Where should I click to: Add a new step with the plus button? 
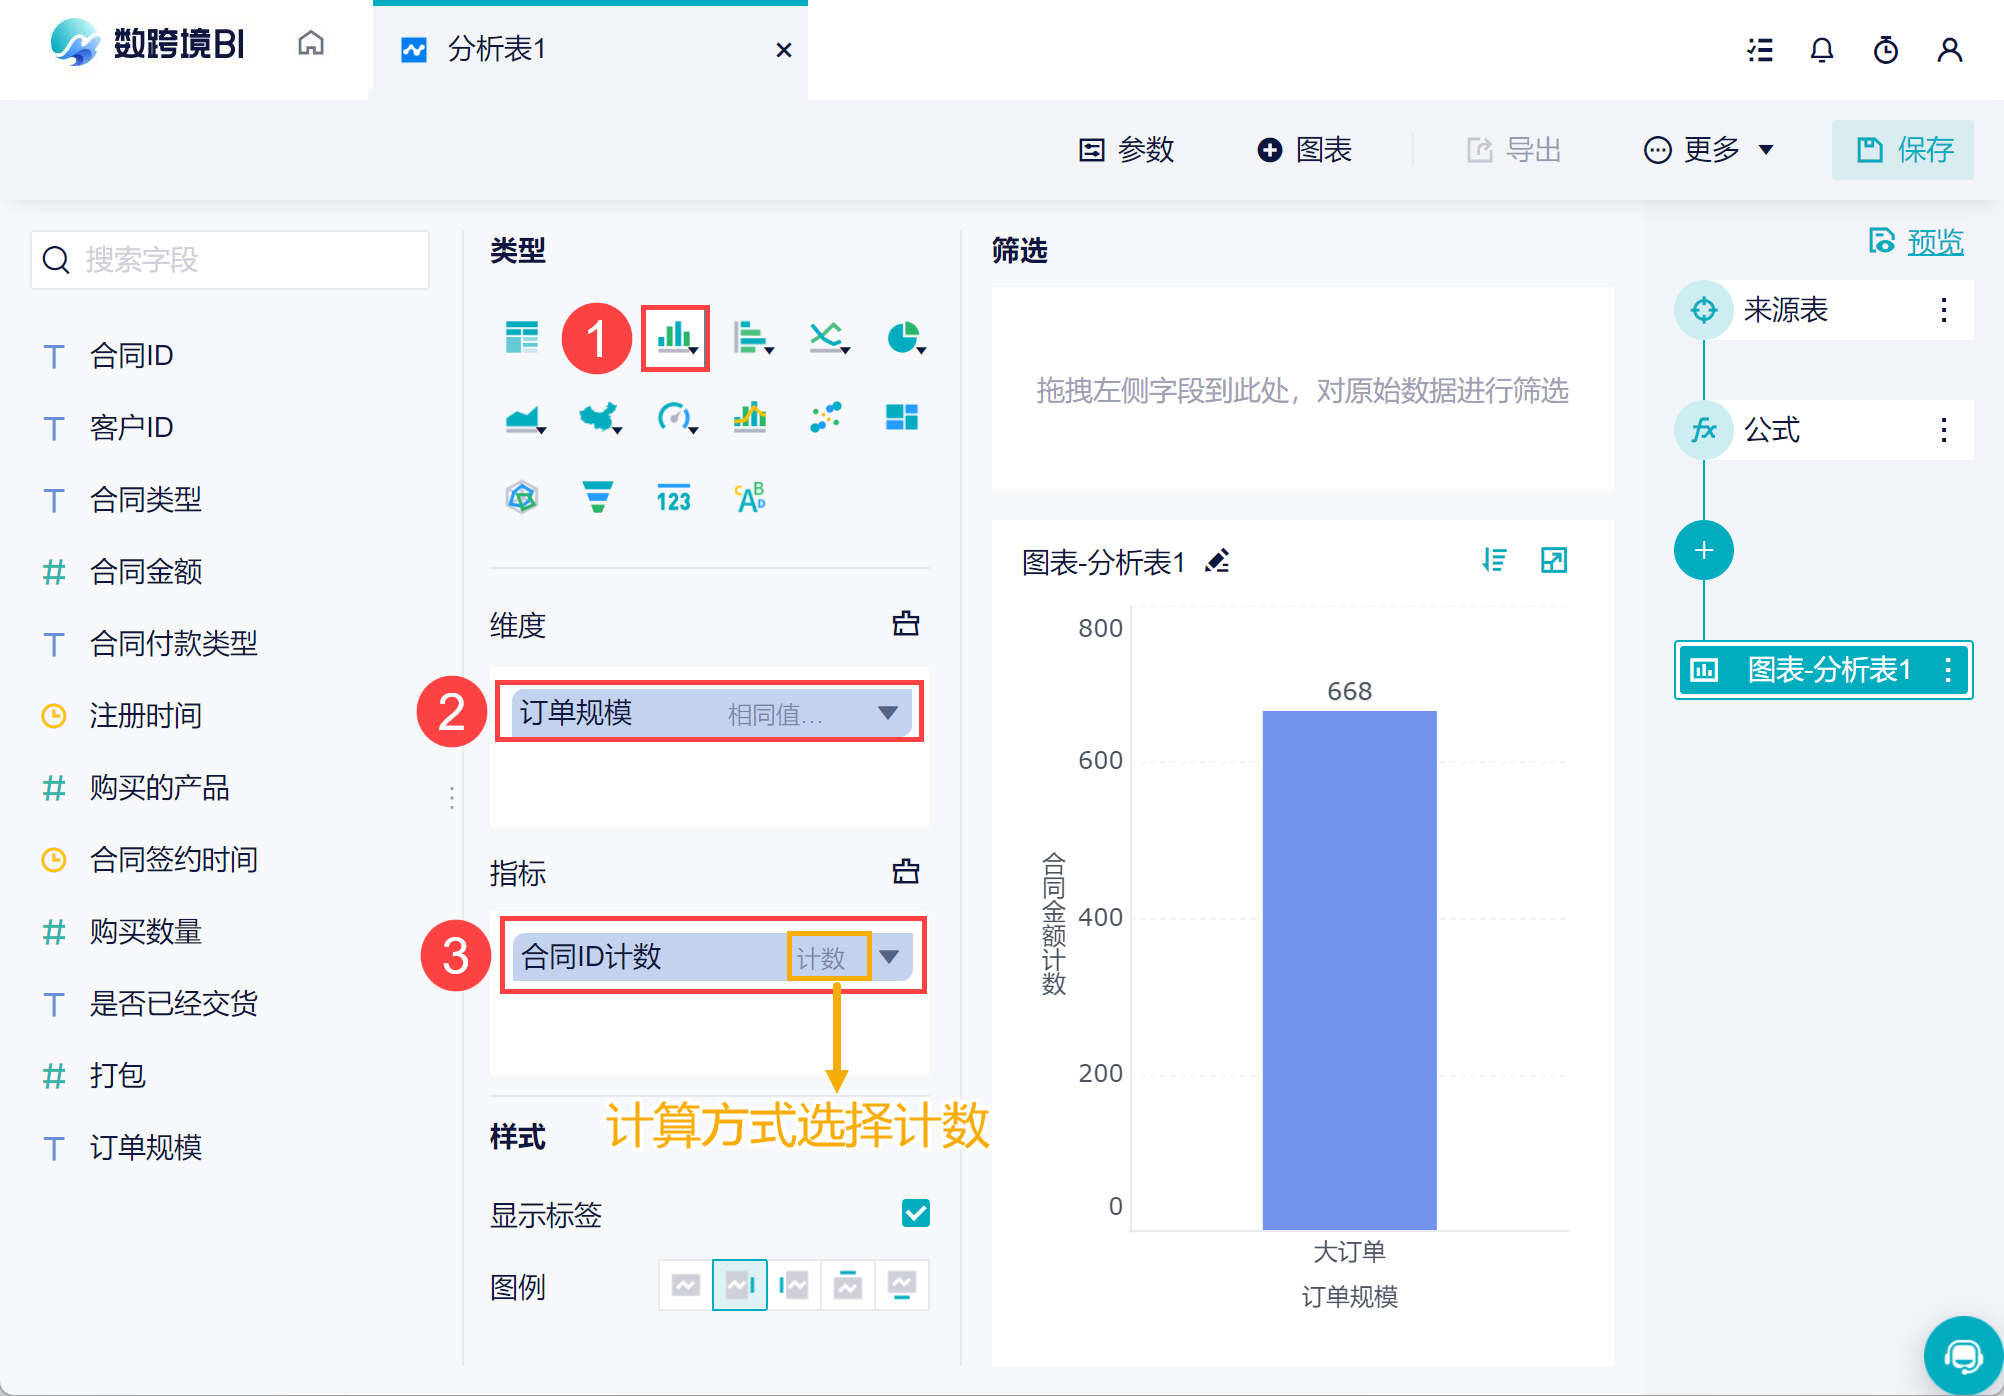point(1704,550)
